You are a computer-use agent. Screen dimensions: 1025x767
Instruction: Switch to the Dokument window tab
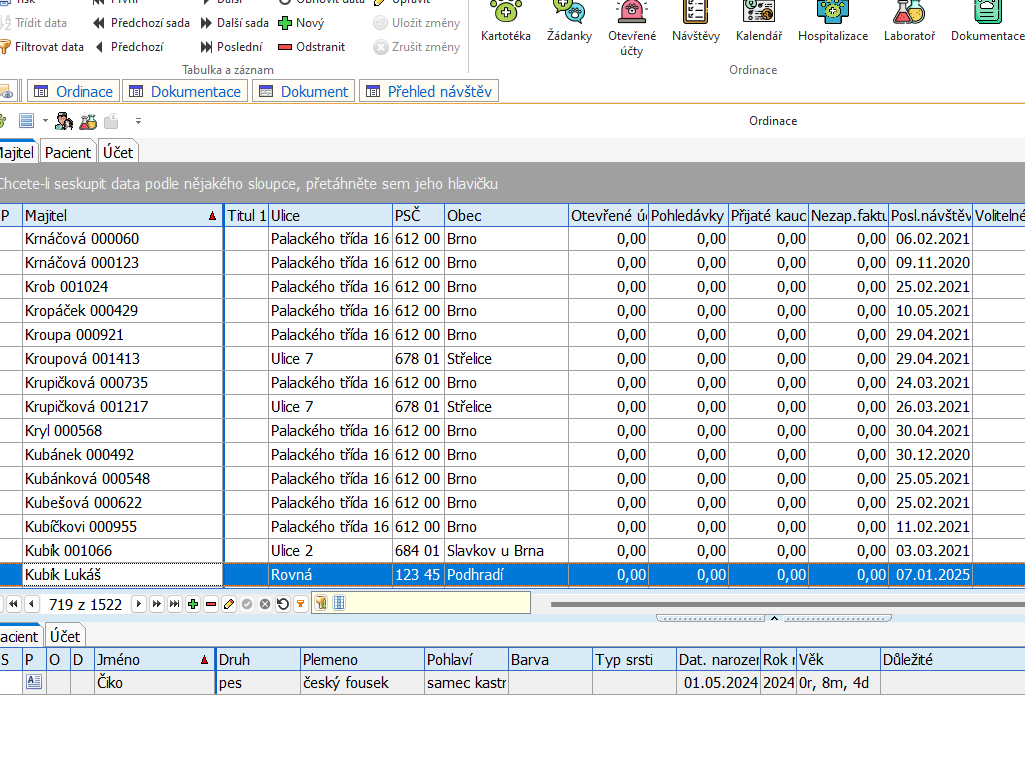point(304,92)
